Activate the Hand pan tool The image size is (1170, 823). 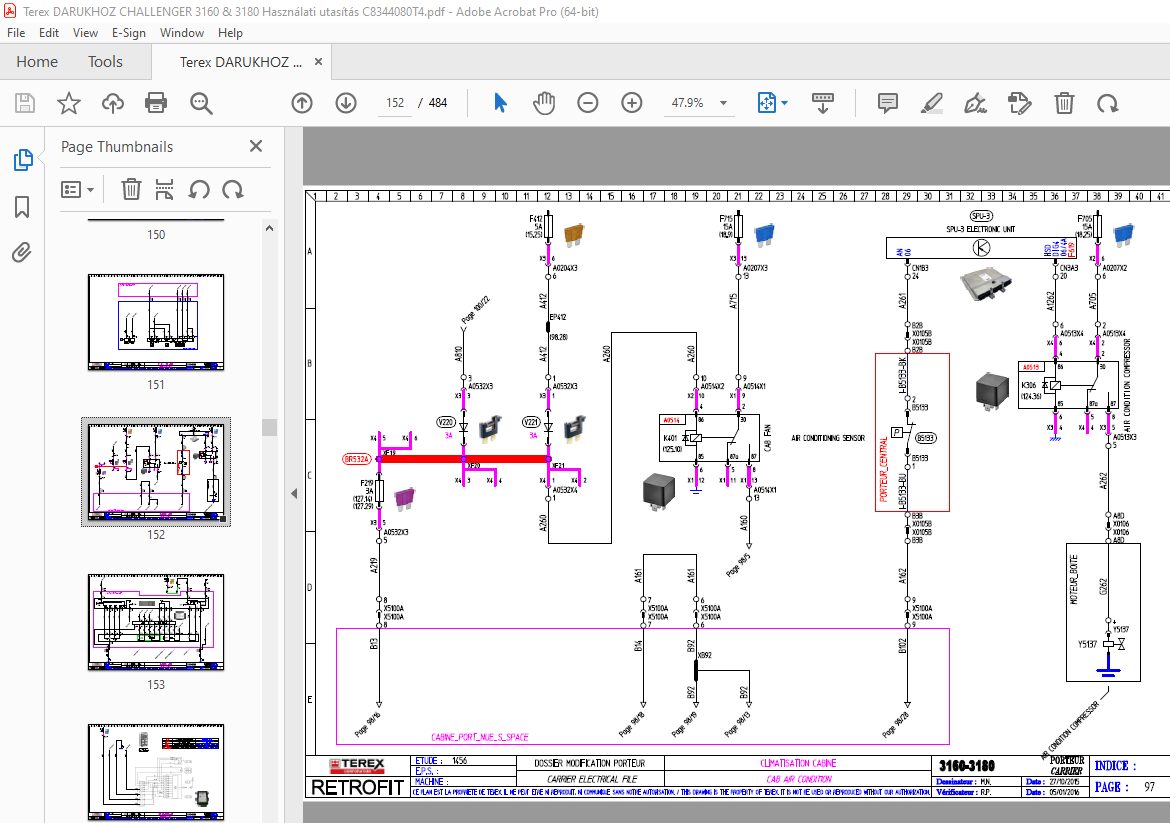click(x=544, y=103)
